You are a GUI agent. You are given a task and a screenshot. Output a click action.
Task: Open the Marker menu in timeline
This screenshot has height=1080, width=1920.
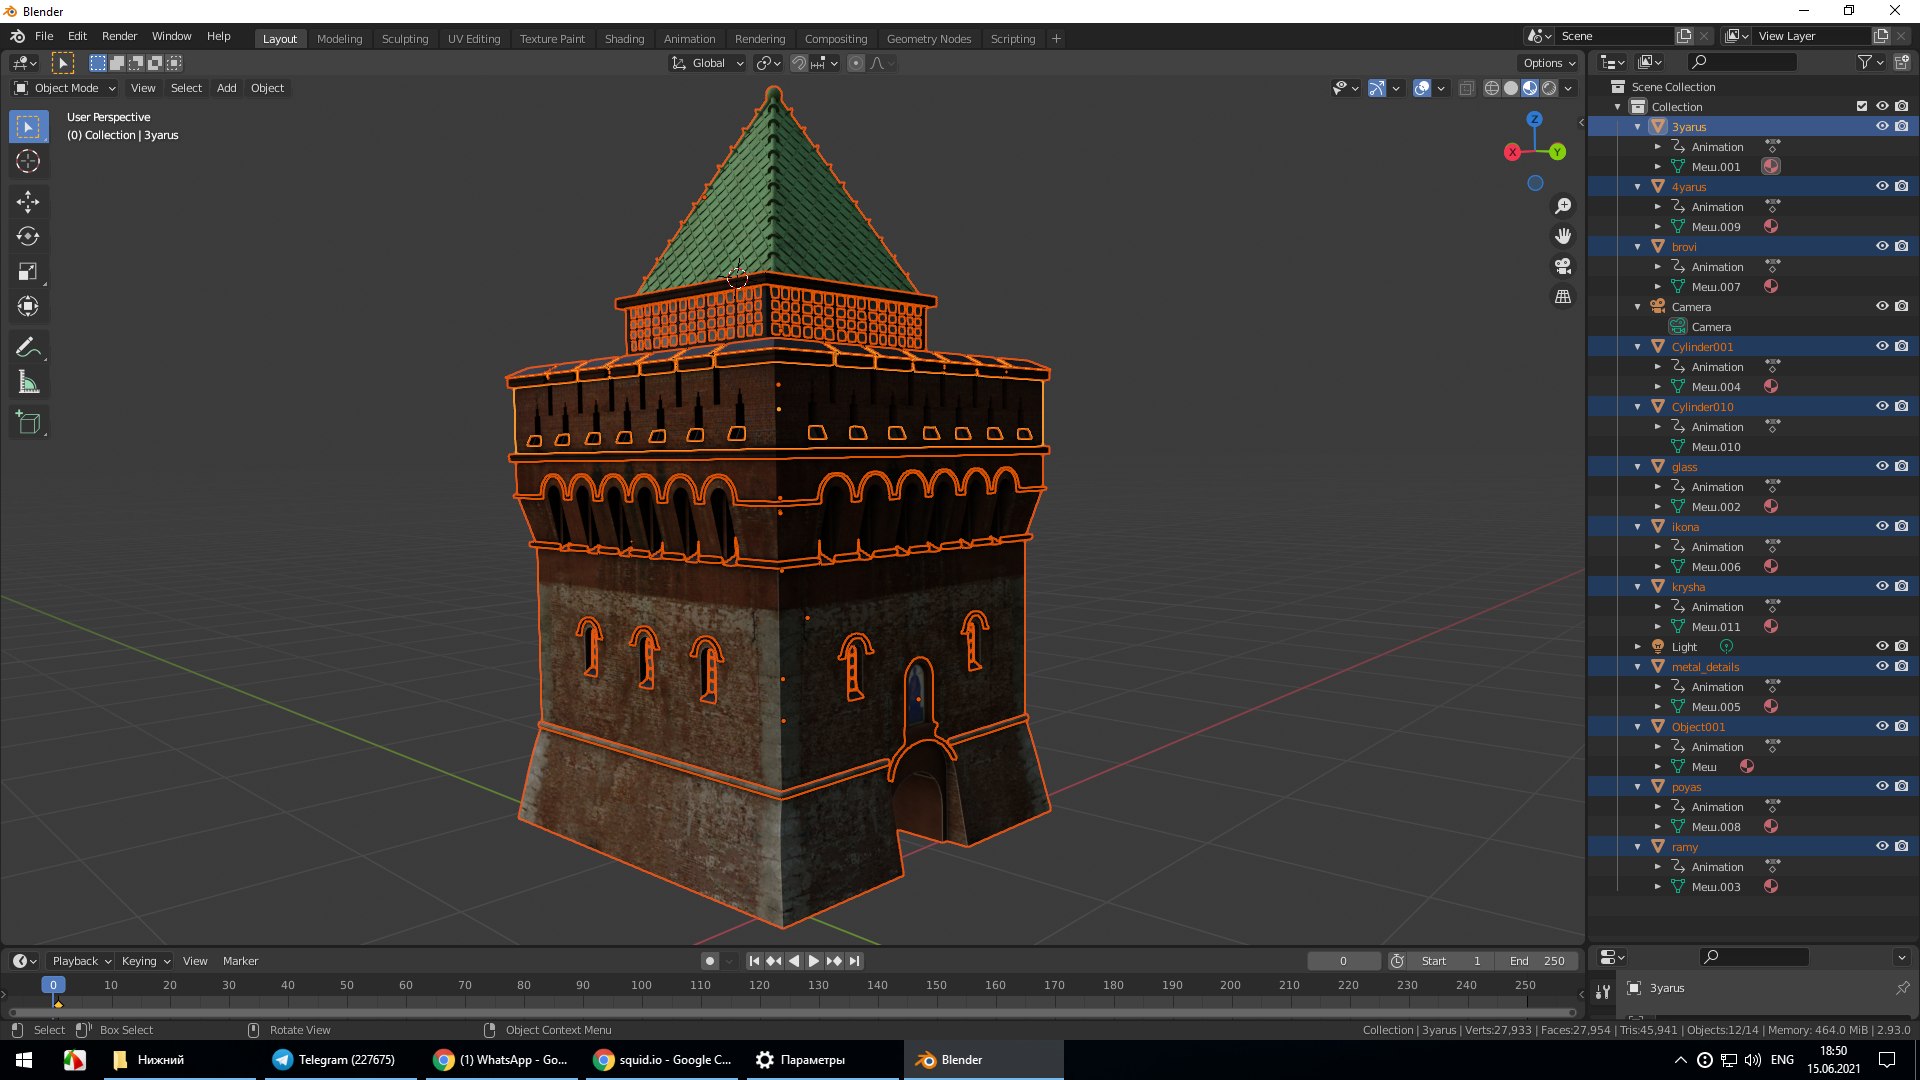coord(240,961)
